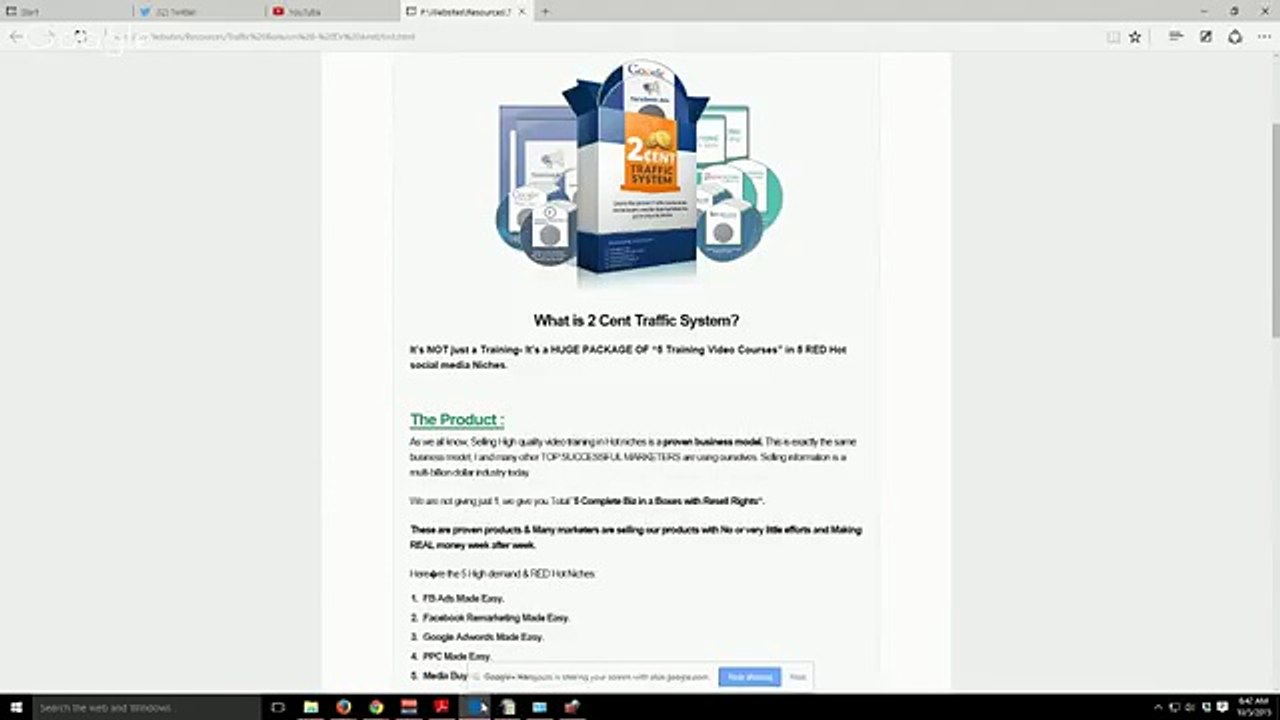Click 'PPC Made Easy.' list item
Screen dimensions: 1280x720
456,657
